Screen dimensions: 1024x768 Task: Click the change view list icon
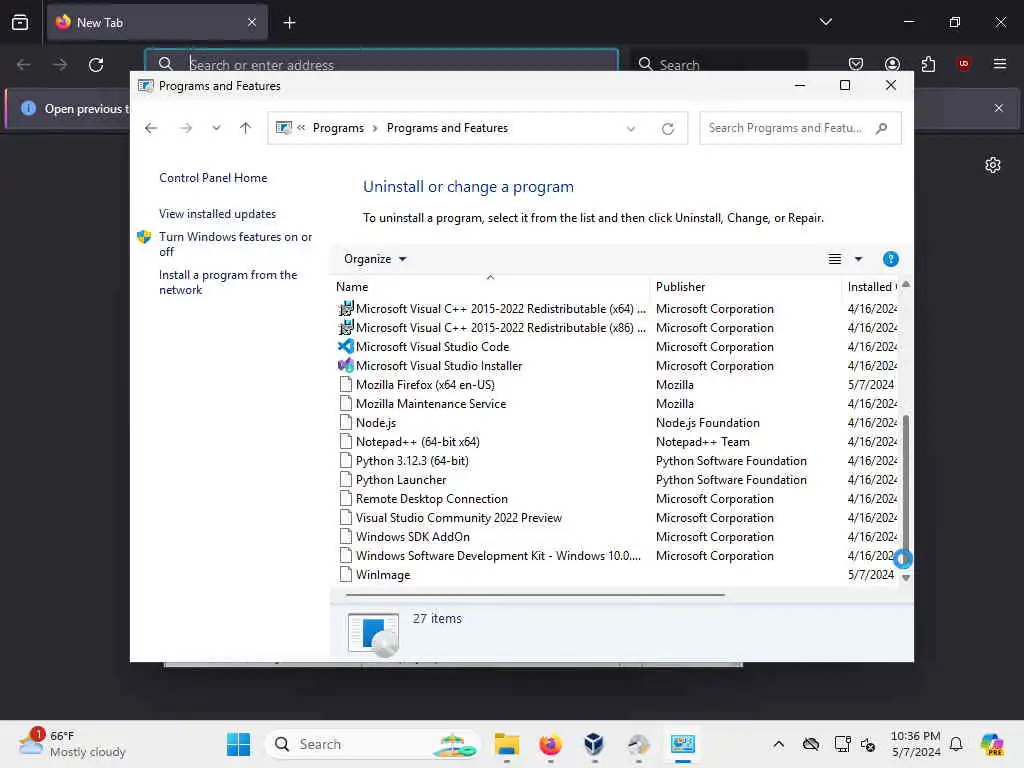click(x=835, y=259)
